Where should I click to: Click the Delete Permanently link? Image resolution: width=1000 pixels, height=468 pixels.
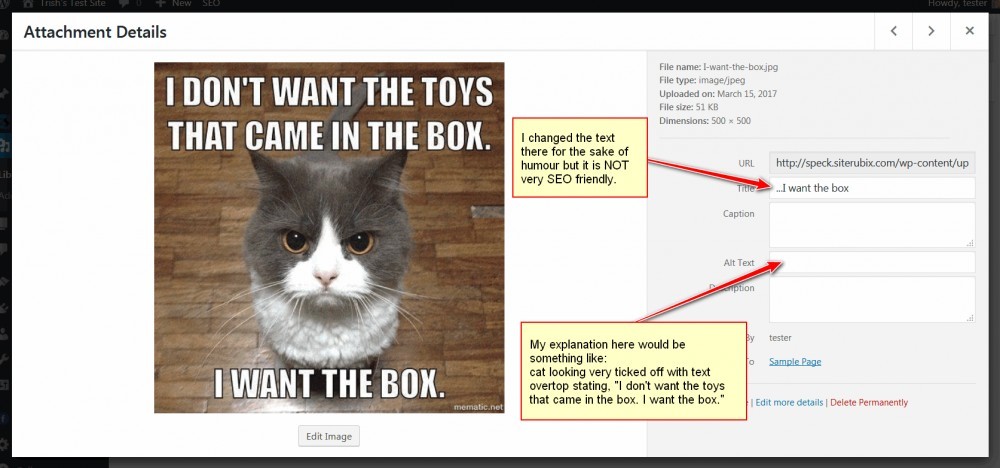pos(869,402)
